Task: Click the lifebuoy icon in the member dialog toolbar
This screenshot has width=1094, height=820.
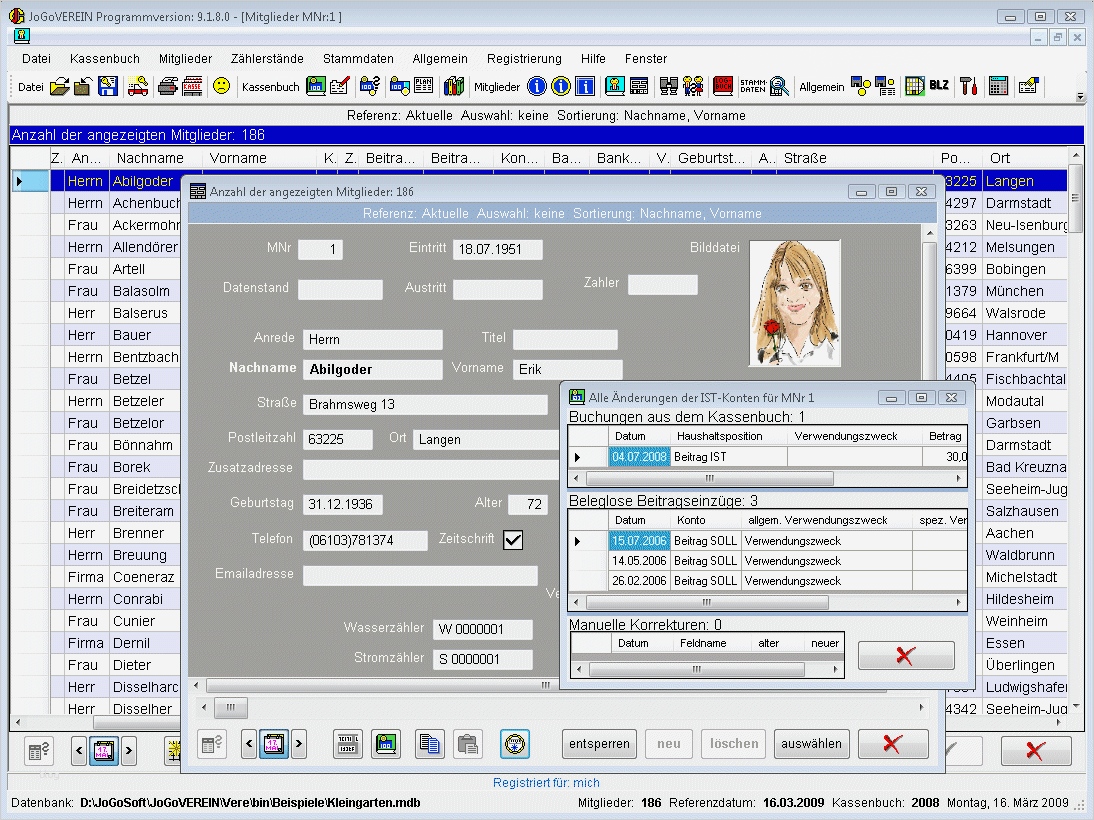Action: coord(515,744)
